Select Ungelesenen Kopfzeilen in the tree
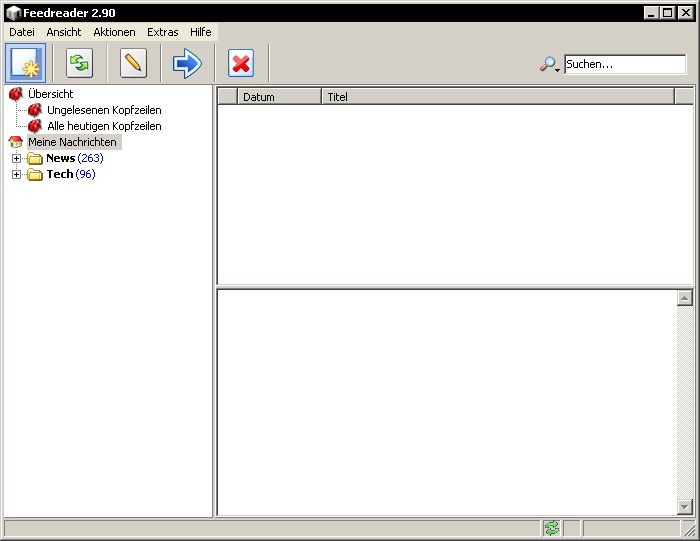 [x=104, y=110]
